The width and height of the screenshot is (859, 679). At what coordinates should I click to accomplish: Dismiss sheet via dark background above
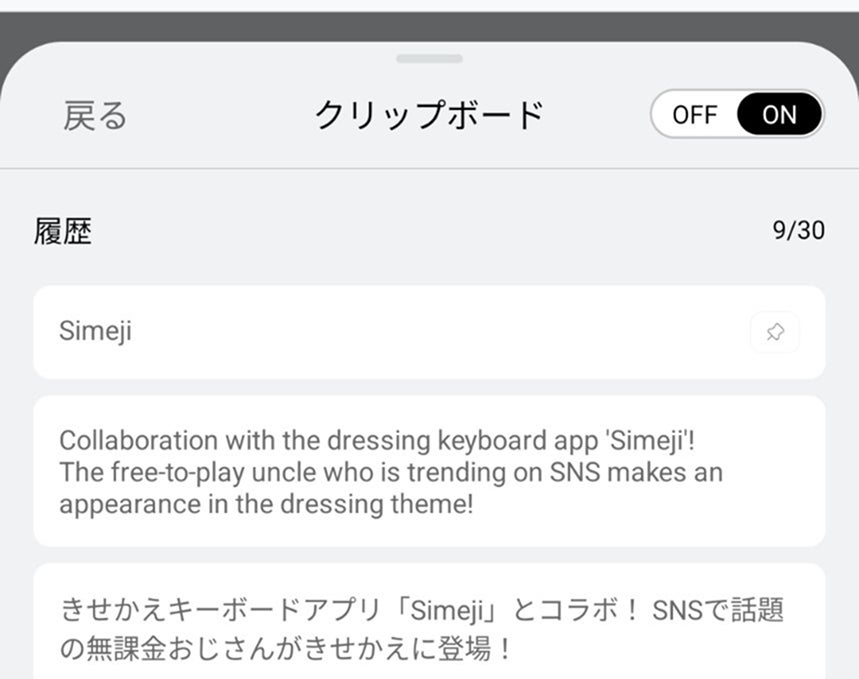429,22
